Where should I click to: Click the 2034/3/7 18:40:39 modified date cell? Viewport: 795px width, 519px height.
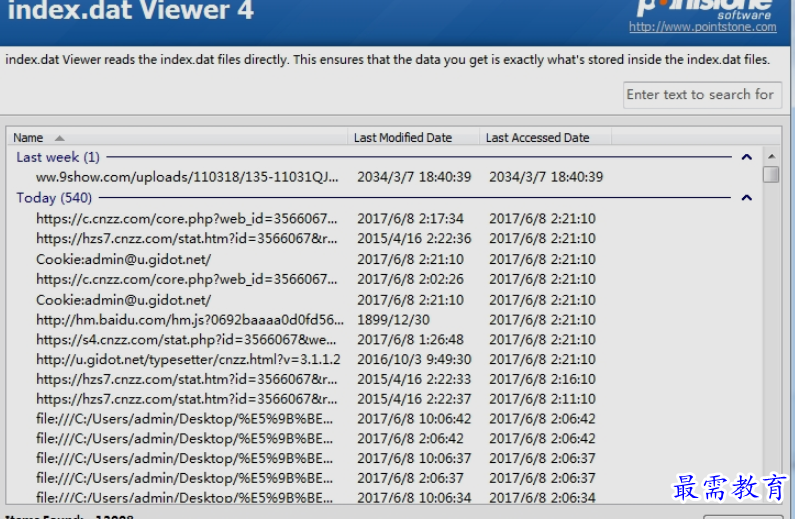[x=414, y=177]
